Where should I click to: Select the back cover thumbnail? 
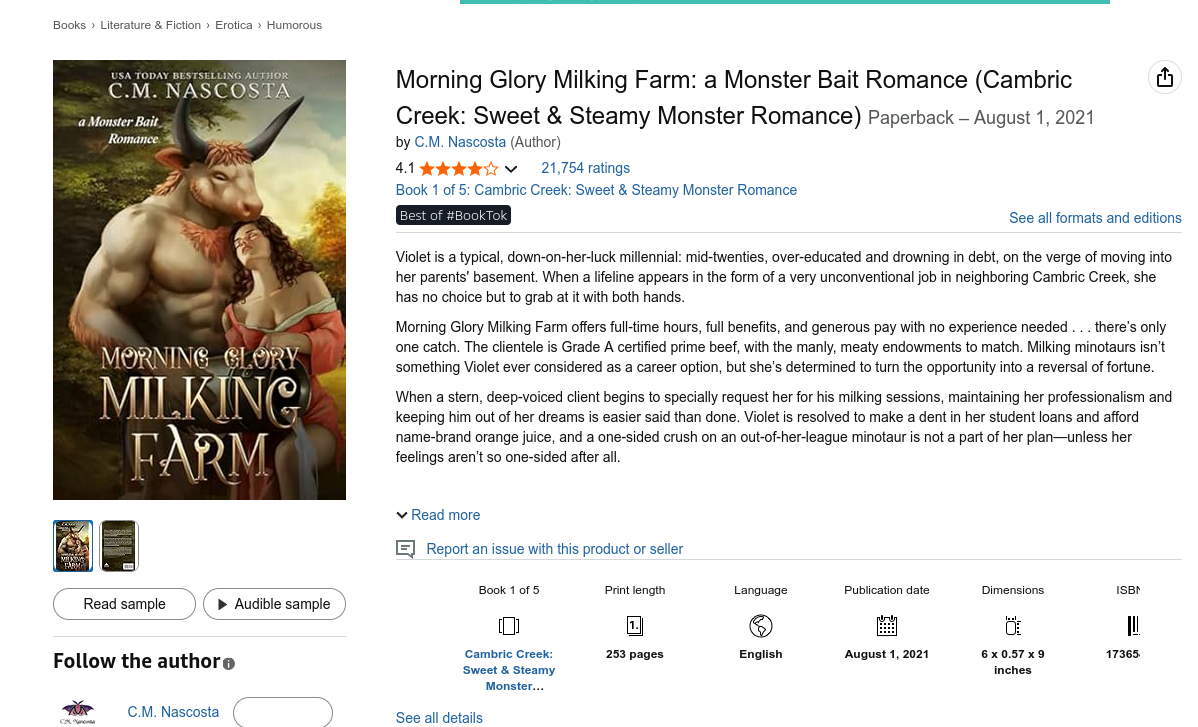click(x=119, y=546)
